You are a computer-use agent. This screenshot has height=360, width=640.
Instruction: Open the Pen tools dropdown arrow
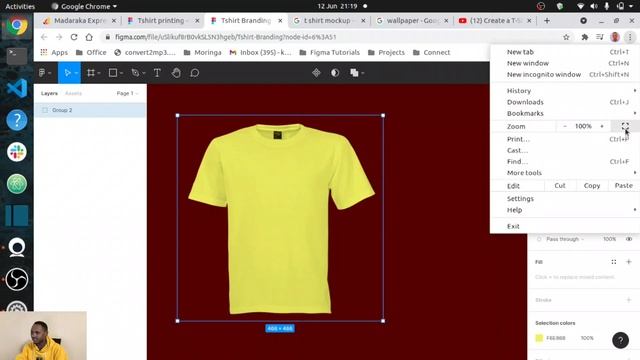tap(144, 73)
